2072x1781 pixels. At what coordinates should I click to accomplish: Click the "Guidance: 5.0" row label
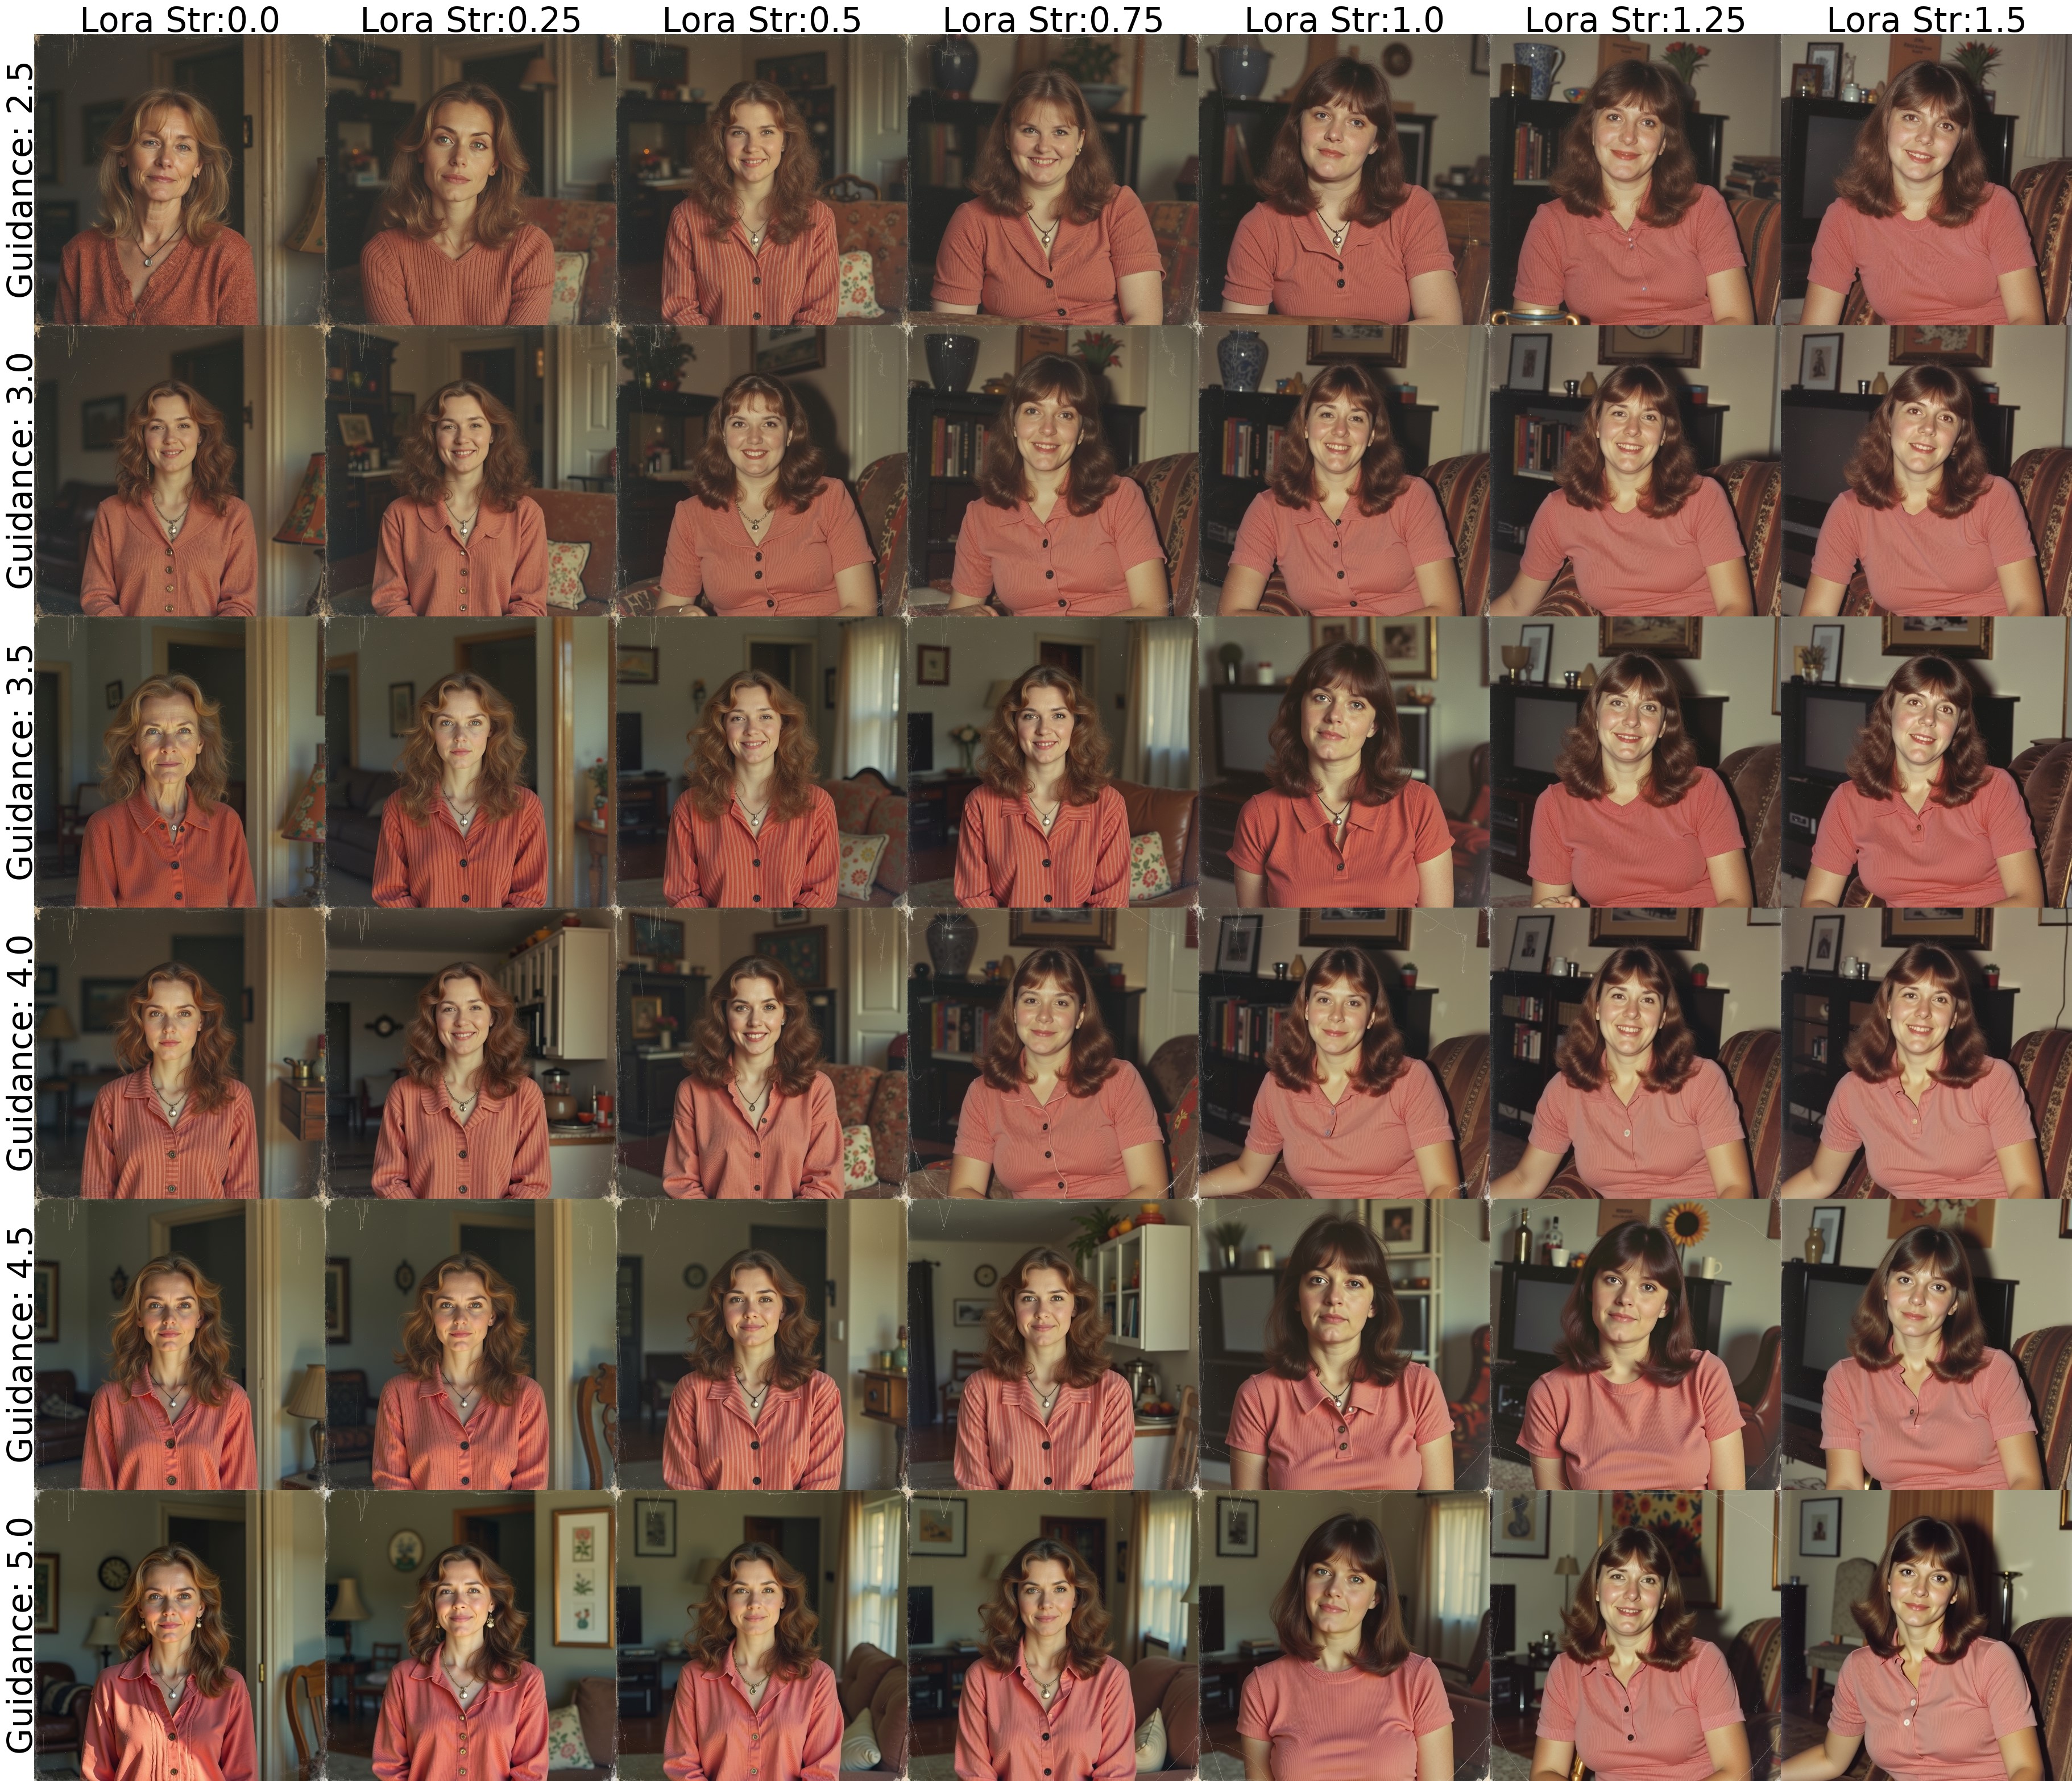click(18, 1635)
